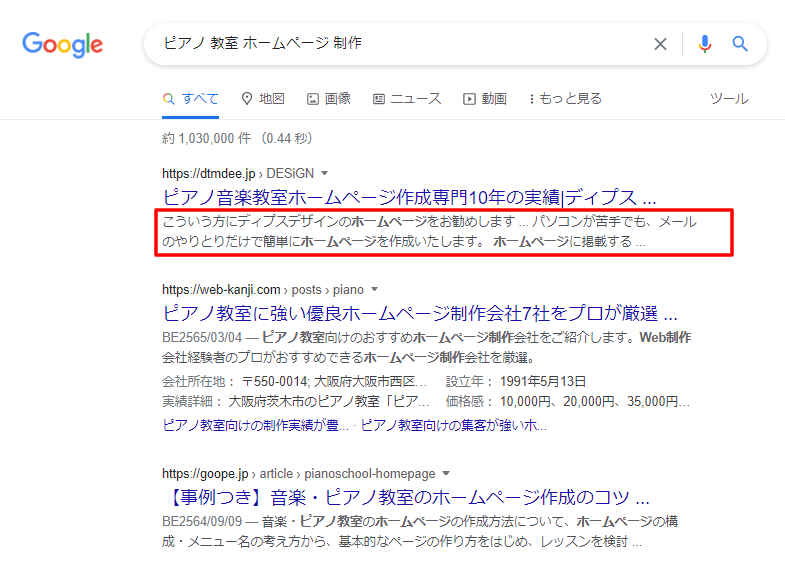Open ツール search tools

pyautogui.click(x=729, y=99)
